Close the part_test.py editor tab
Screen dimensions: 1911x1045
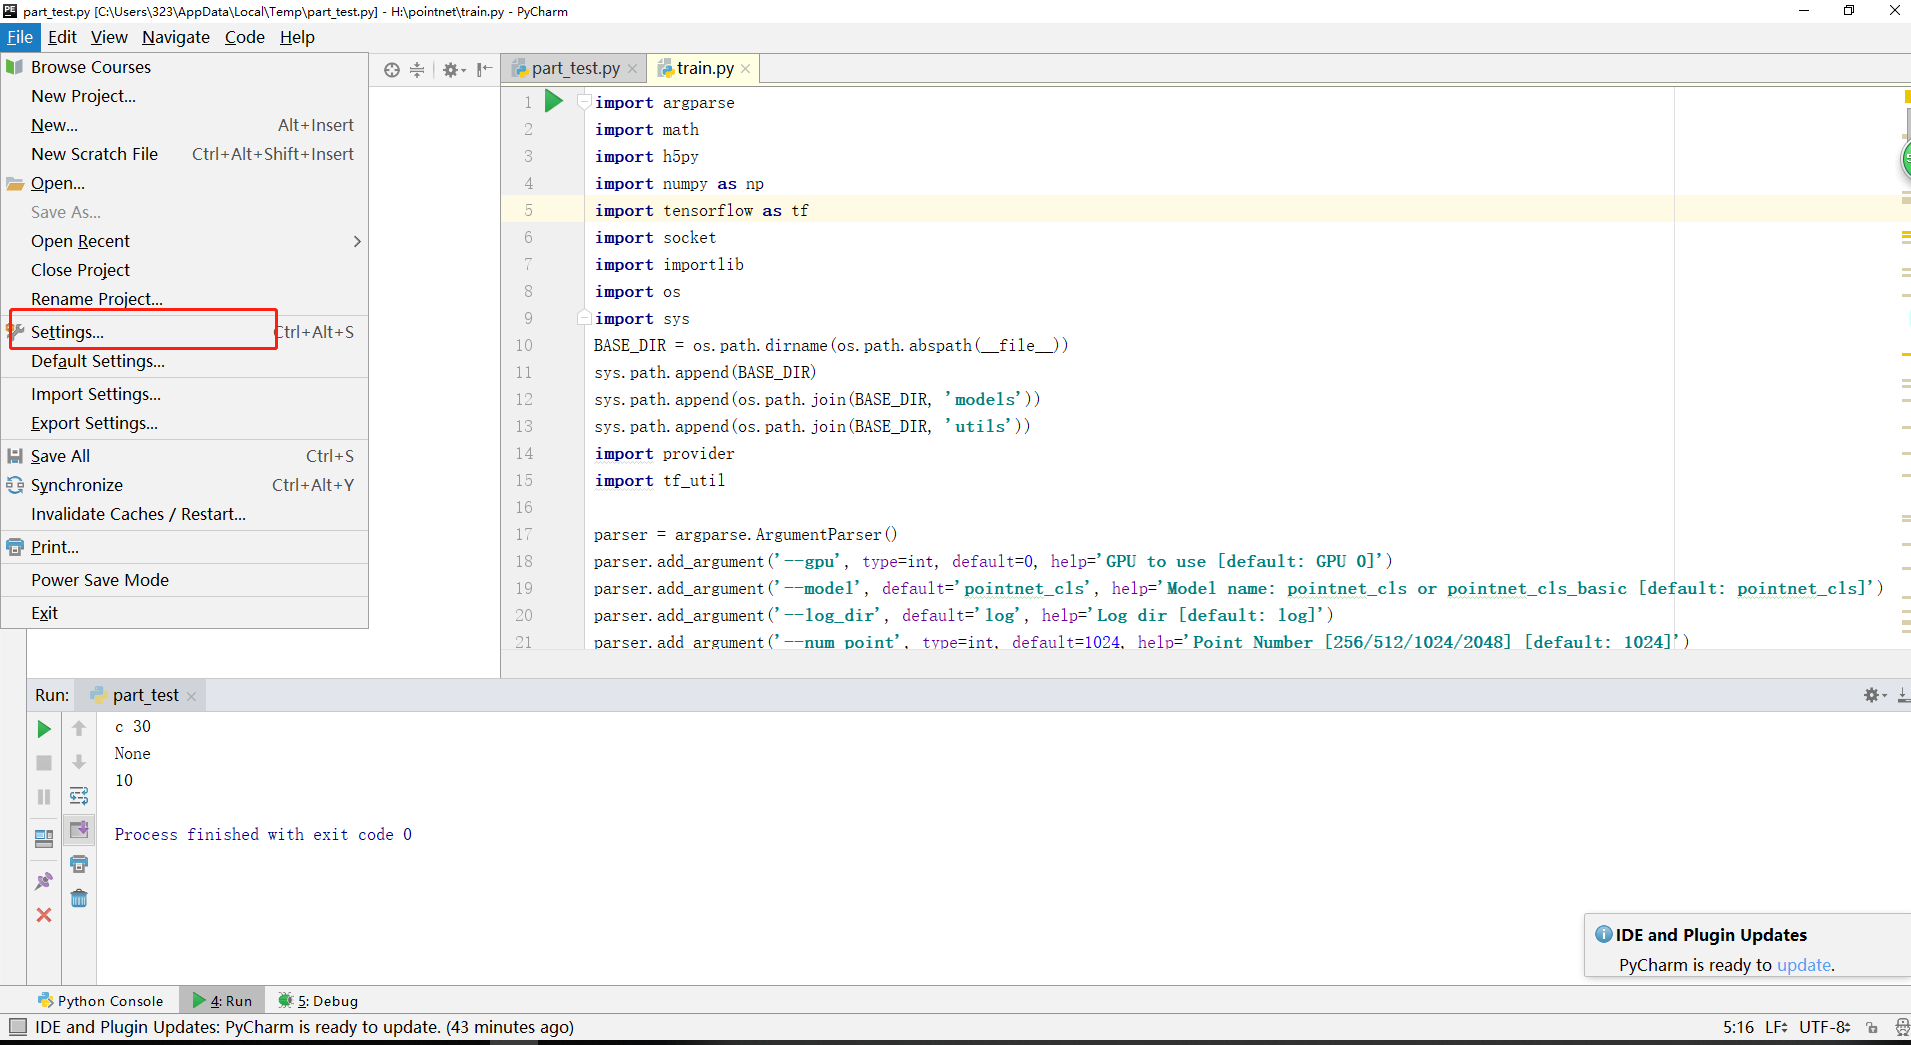(632, 69)
